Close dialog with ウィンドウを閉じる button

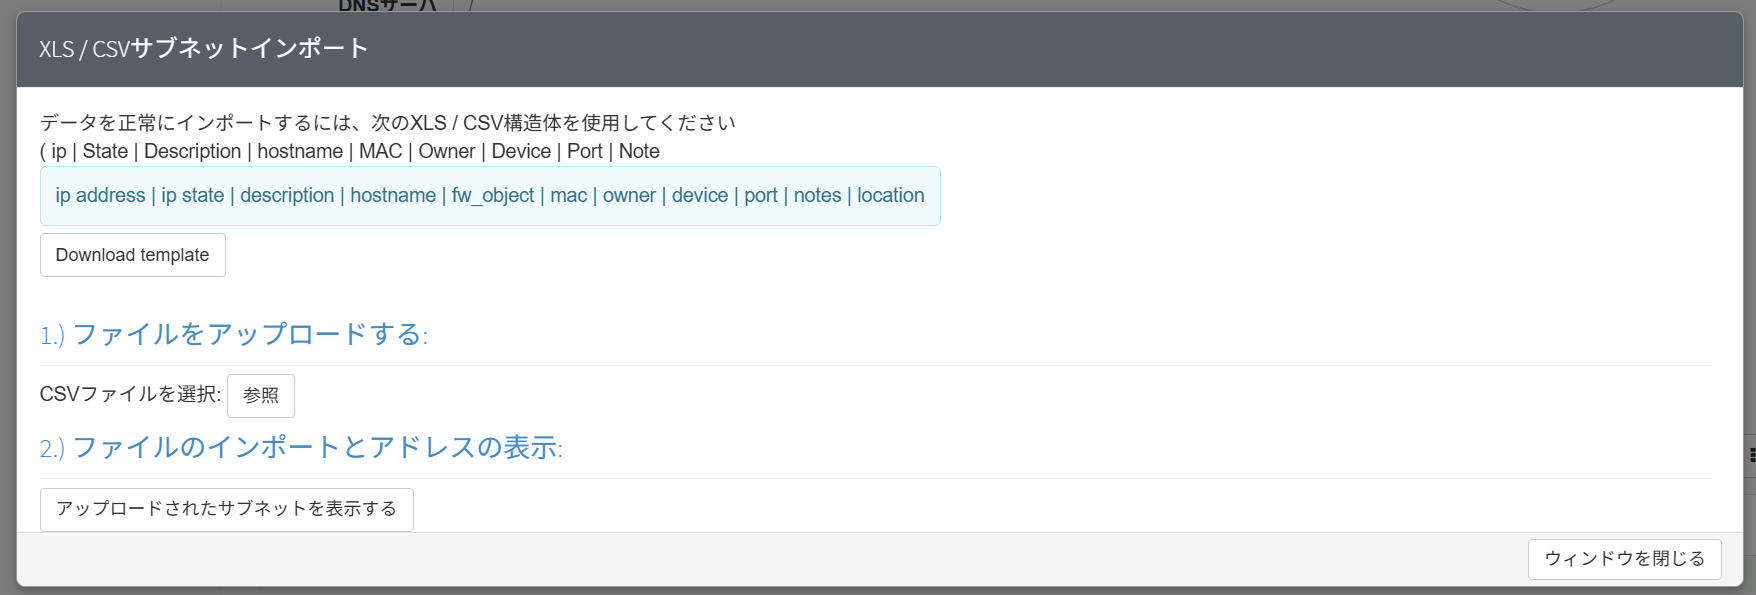coord(1623,558)
